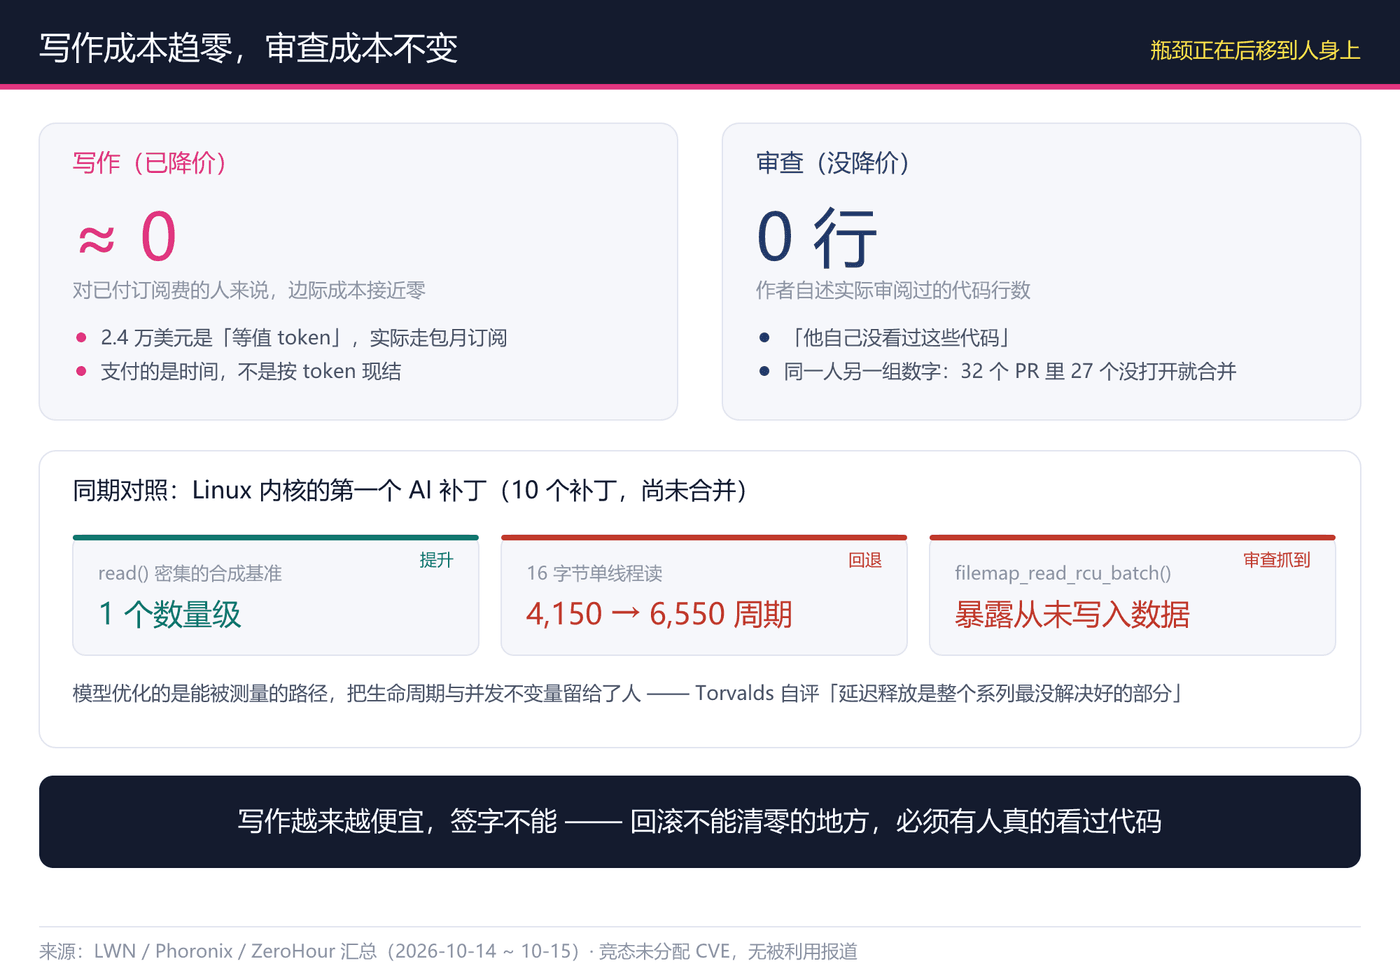Click the red 审查抓到 tag
Image resolution: width=1400 pixels, height=980 pixels.
tap(1277, 560)
